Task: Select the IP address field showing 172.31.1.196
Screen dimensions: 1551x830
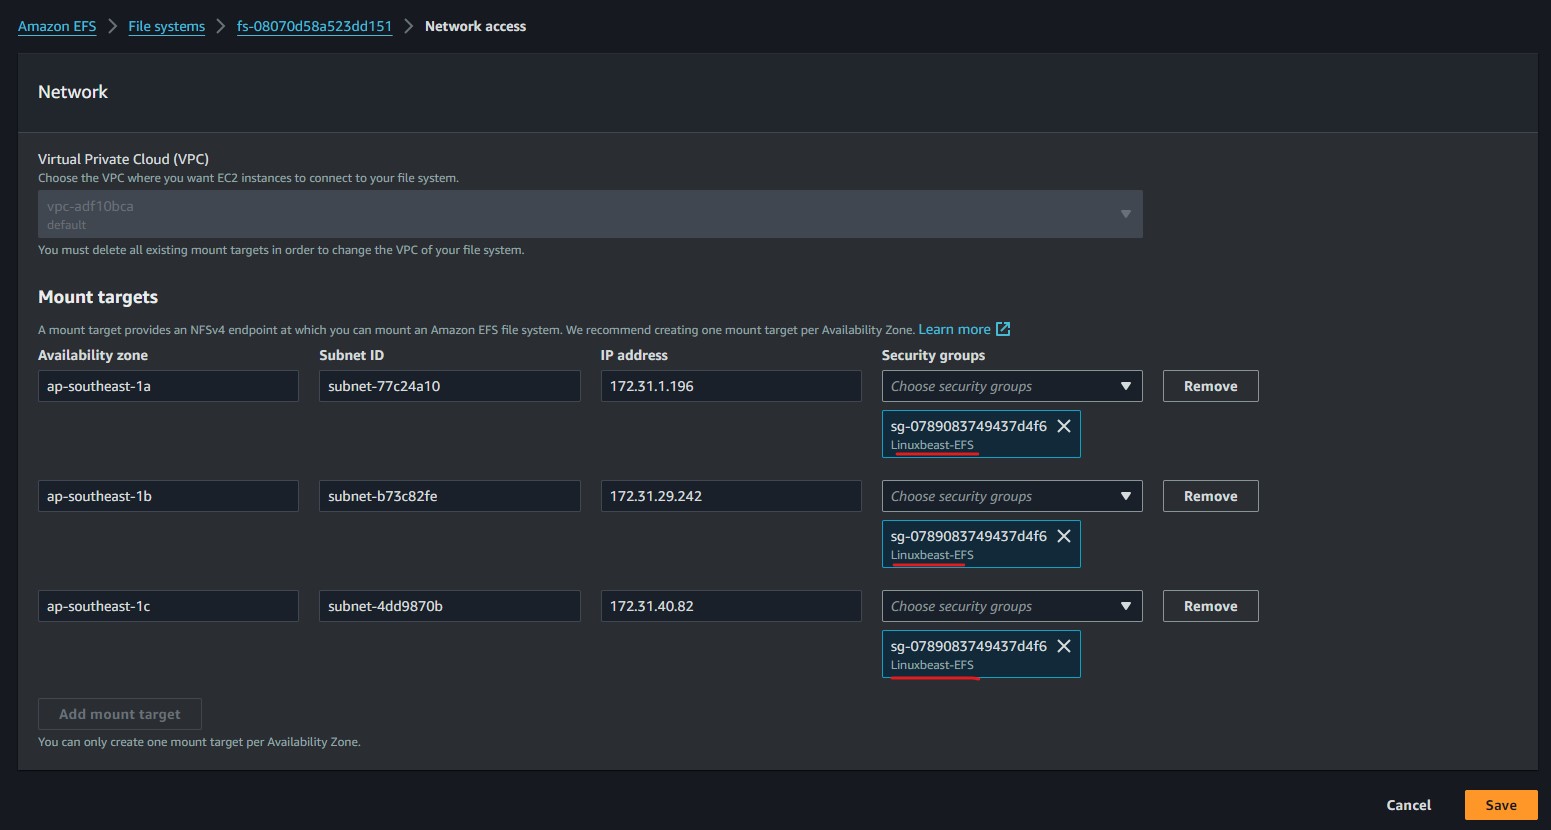Action: 731,386
